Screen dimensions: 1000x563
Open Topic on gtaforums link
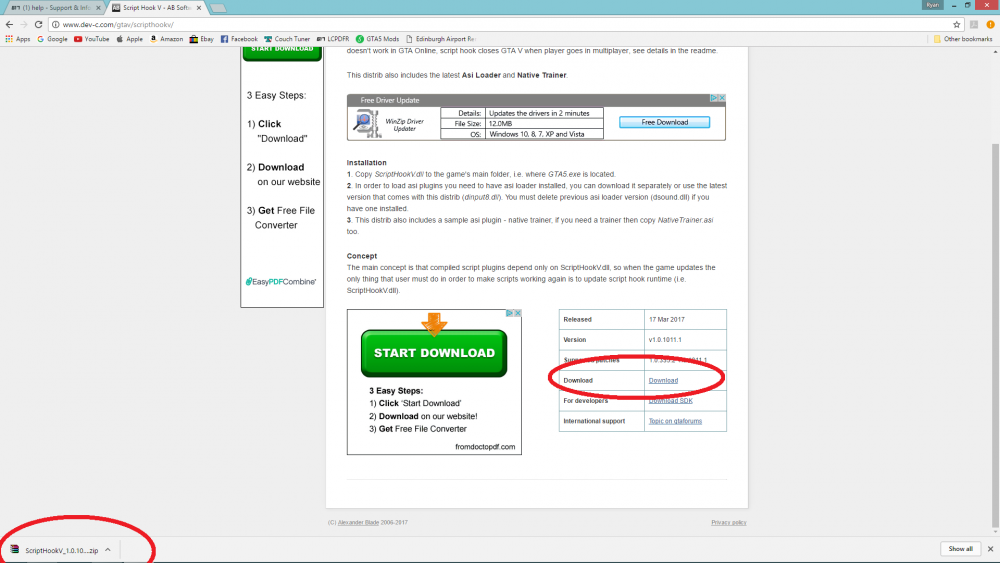pyautogui.click(x=675, y=421)
